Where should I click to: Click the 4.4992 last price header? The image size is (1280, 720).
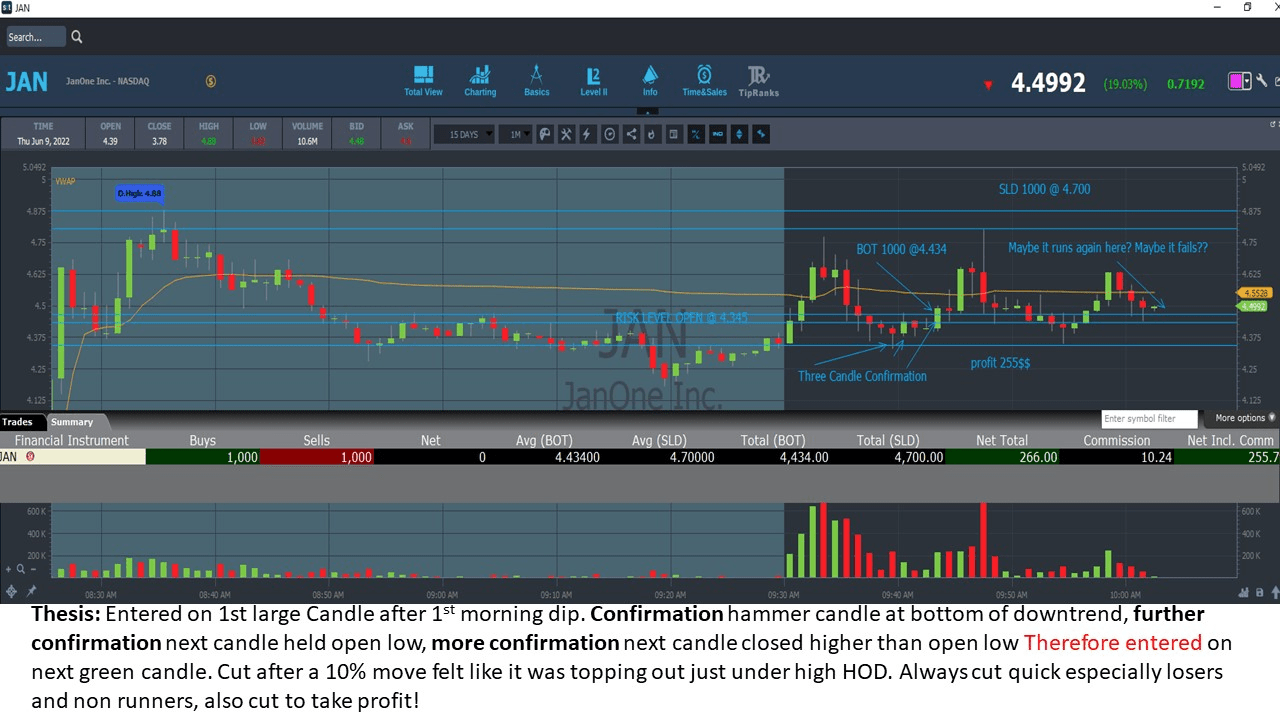tap(1048, 83)
